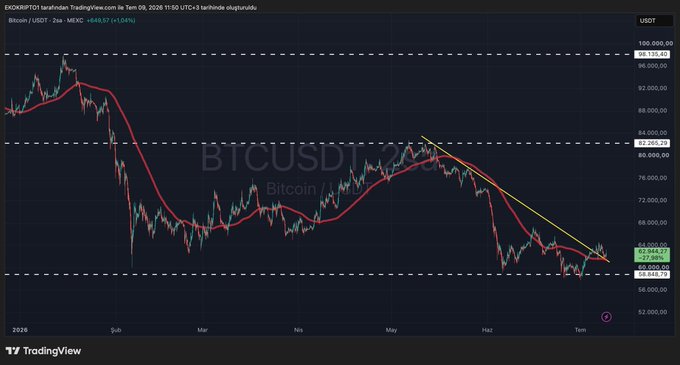This screenshot has height=365, width=680.
Task: Click the 92.000,00 price axis label
Action: 652,88
